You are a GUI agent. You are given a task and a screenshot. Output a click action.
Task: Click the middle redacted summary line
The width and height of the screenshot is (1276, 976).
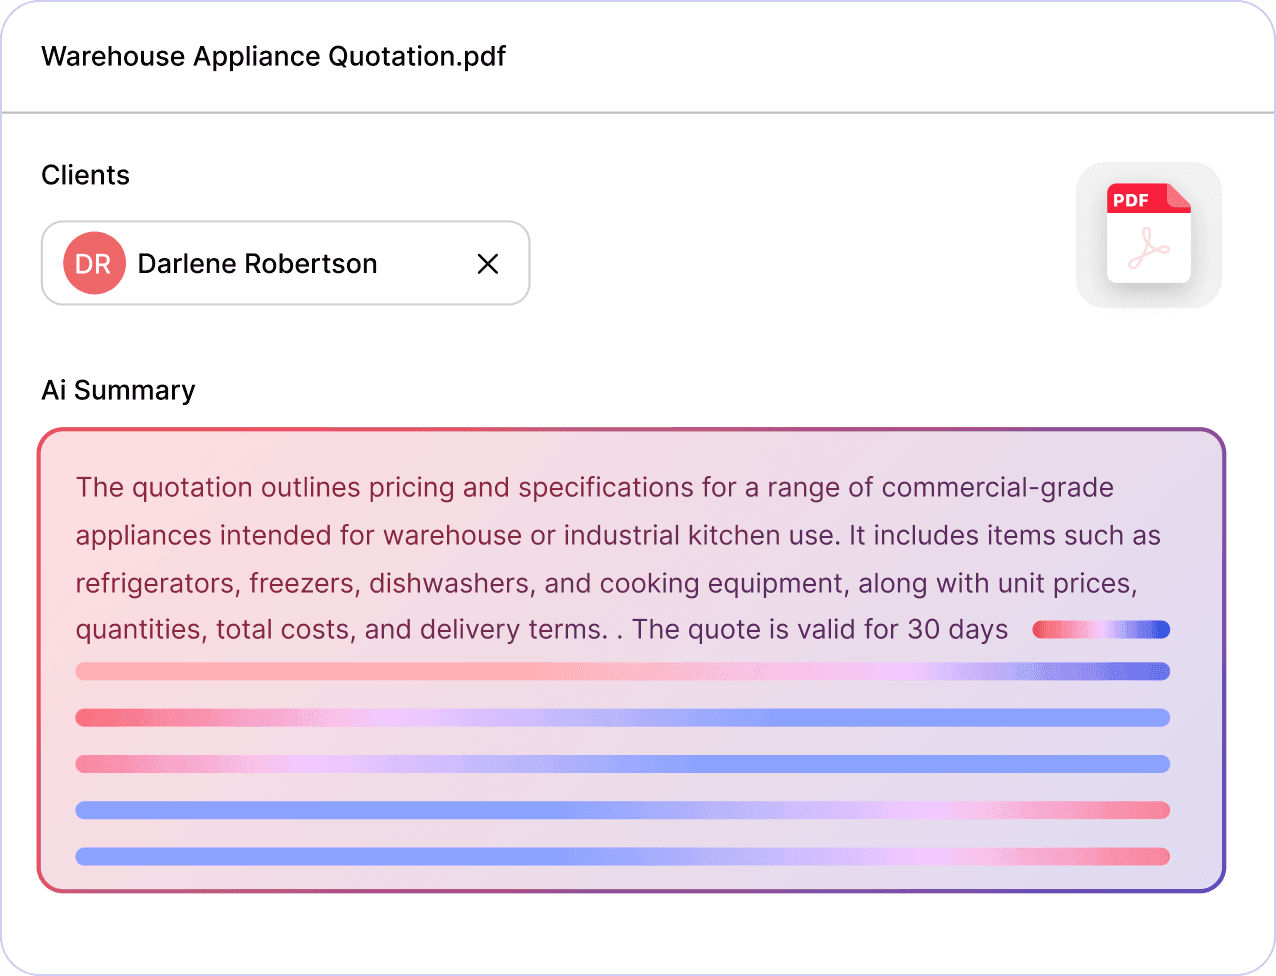(x=622, y=764)
